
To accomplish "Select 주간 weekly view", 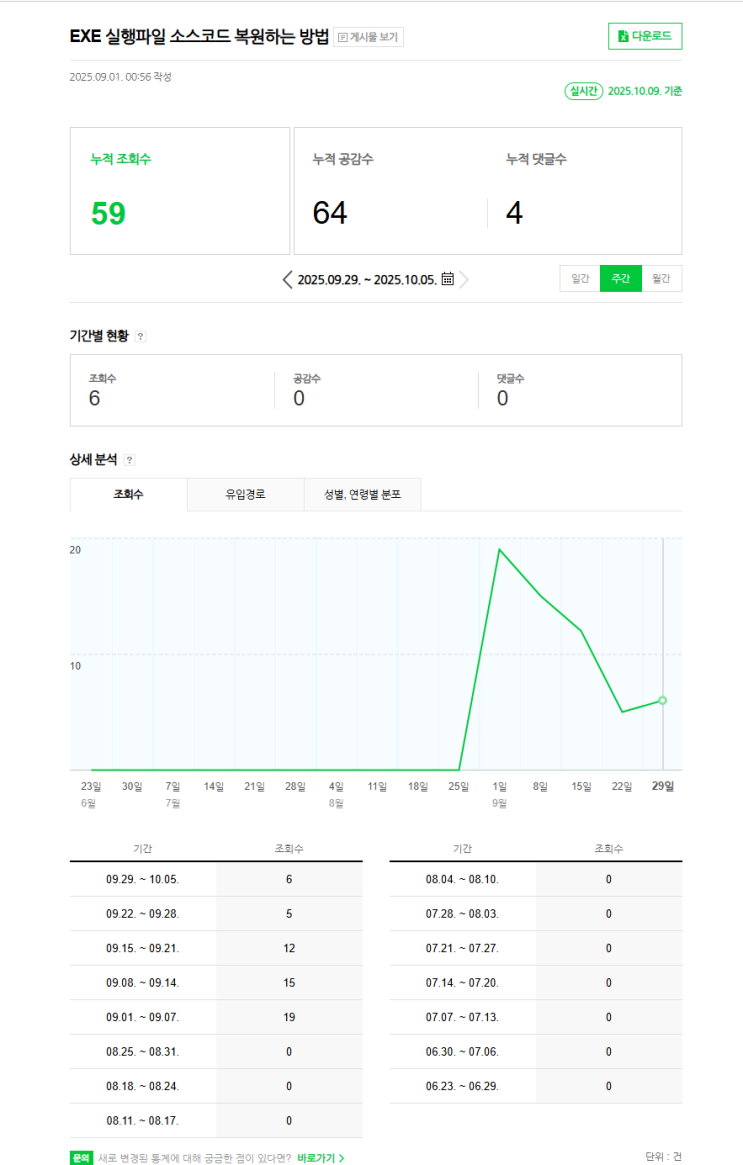I will 620,279.
